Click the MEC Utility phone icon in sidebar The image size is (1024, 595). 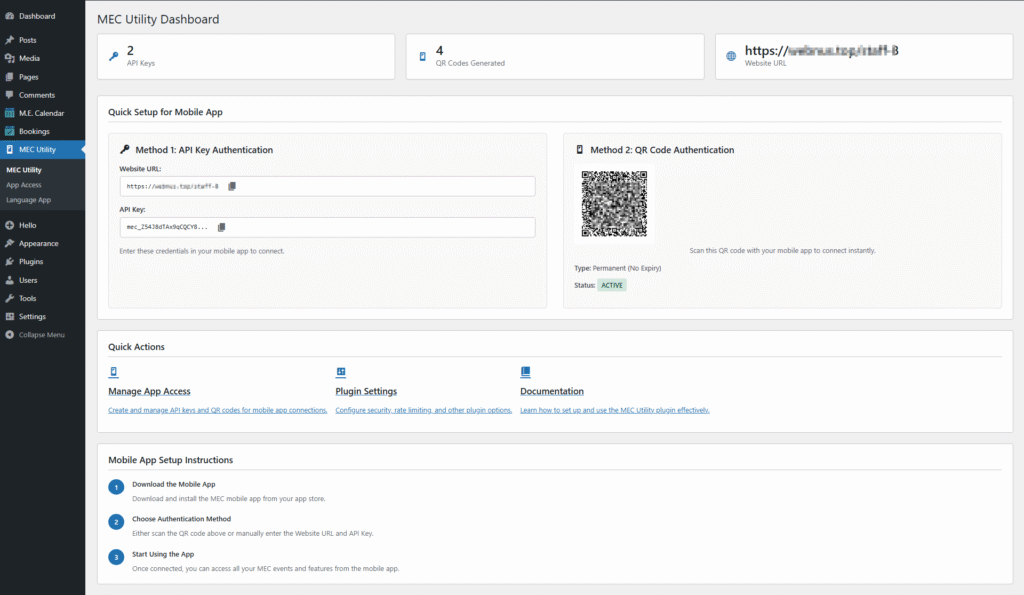10,150
